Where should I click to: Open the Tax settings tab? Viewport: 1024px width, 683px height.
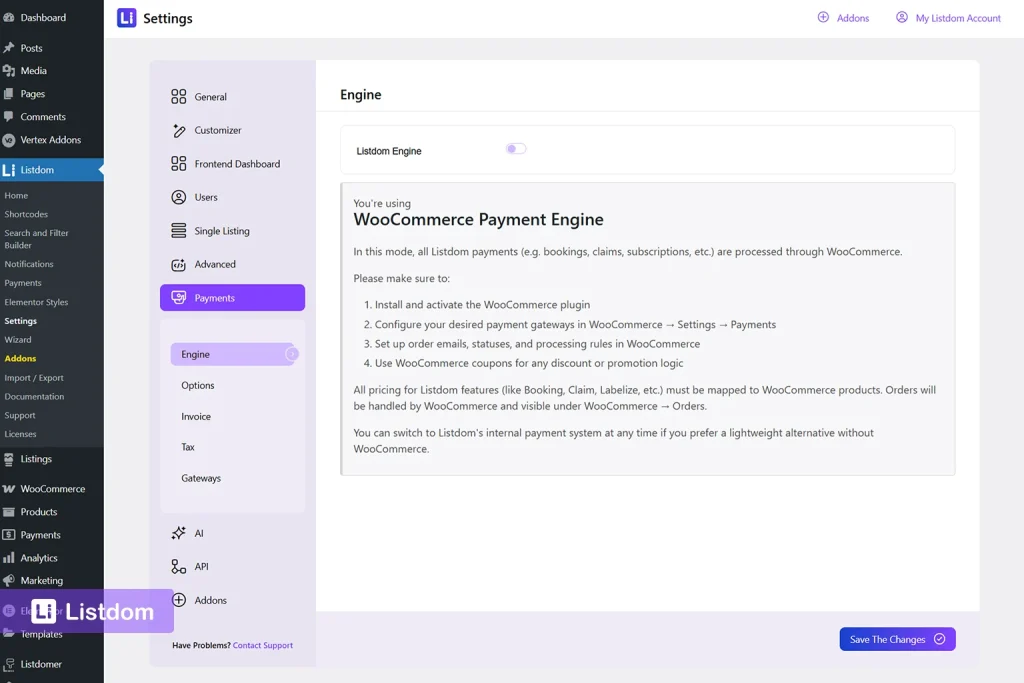[190, 447]
